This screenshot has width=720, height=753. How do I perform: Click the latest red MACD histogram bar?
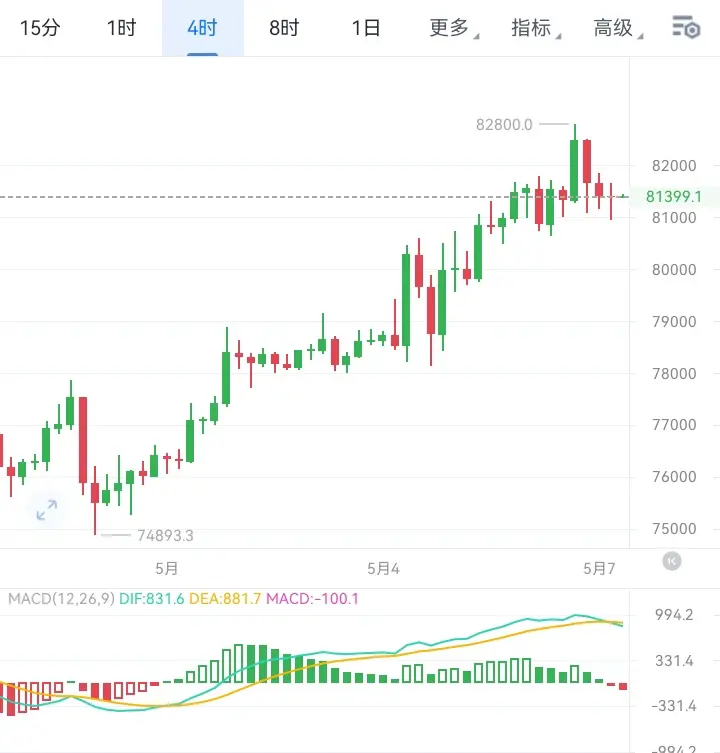point(623,686)
